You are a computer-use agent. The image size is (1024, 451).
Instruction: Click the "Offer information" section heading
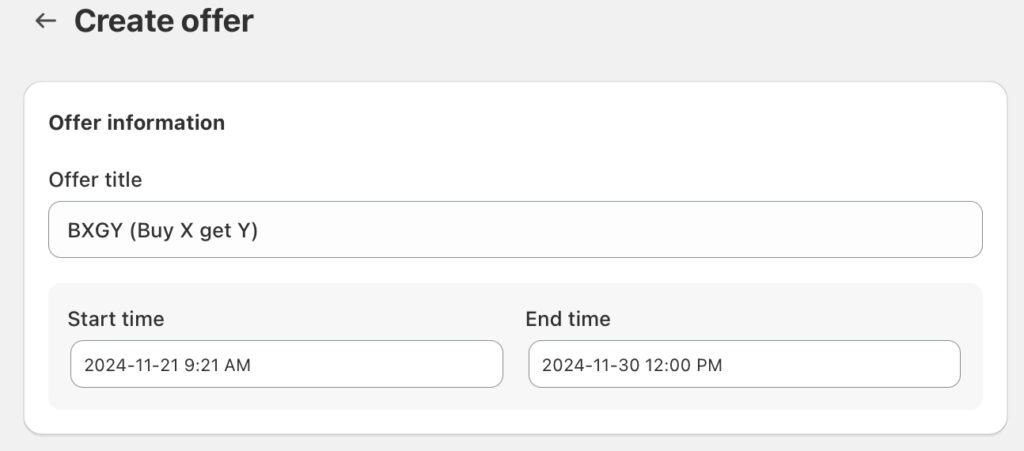pyautogui.click(x=137, y=123)
